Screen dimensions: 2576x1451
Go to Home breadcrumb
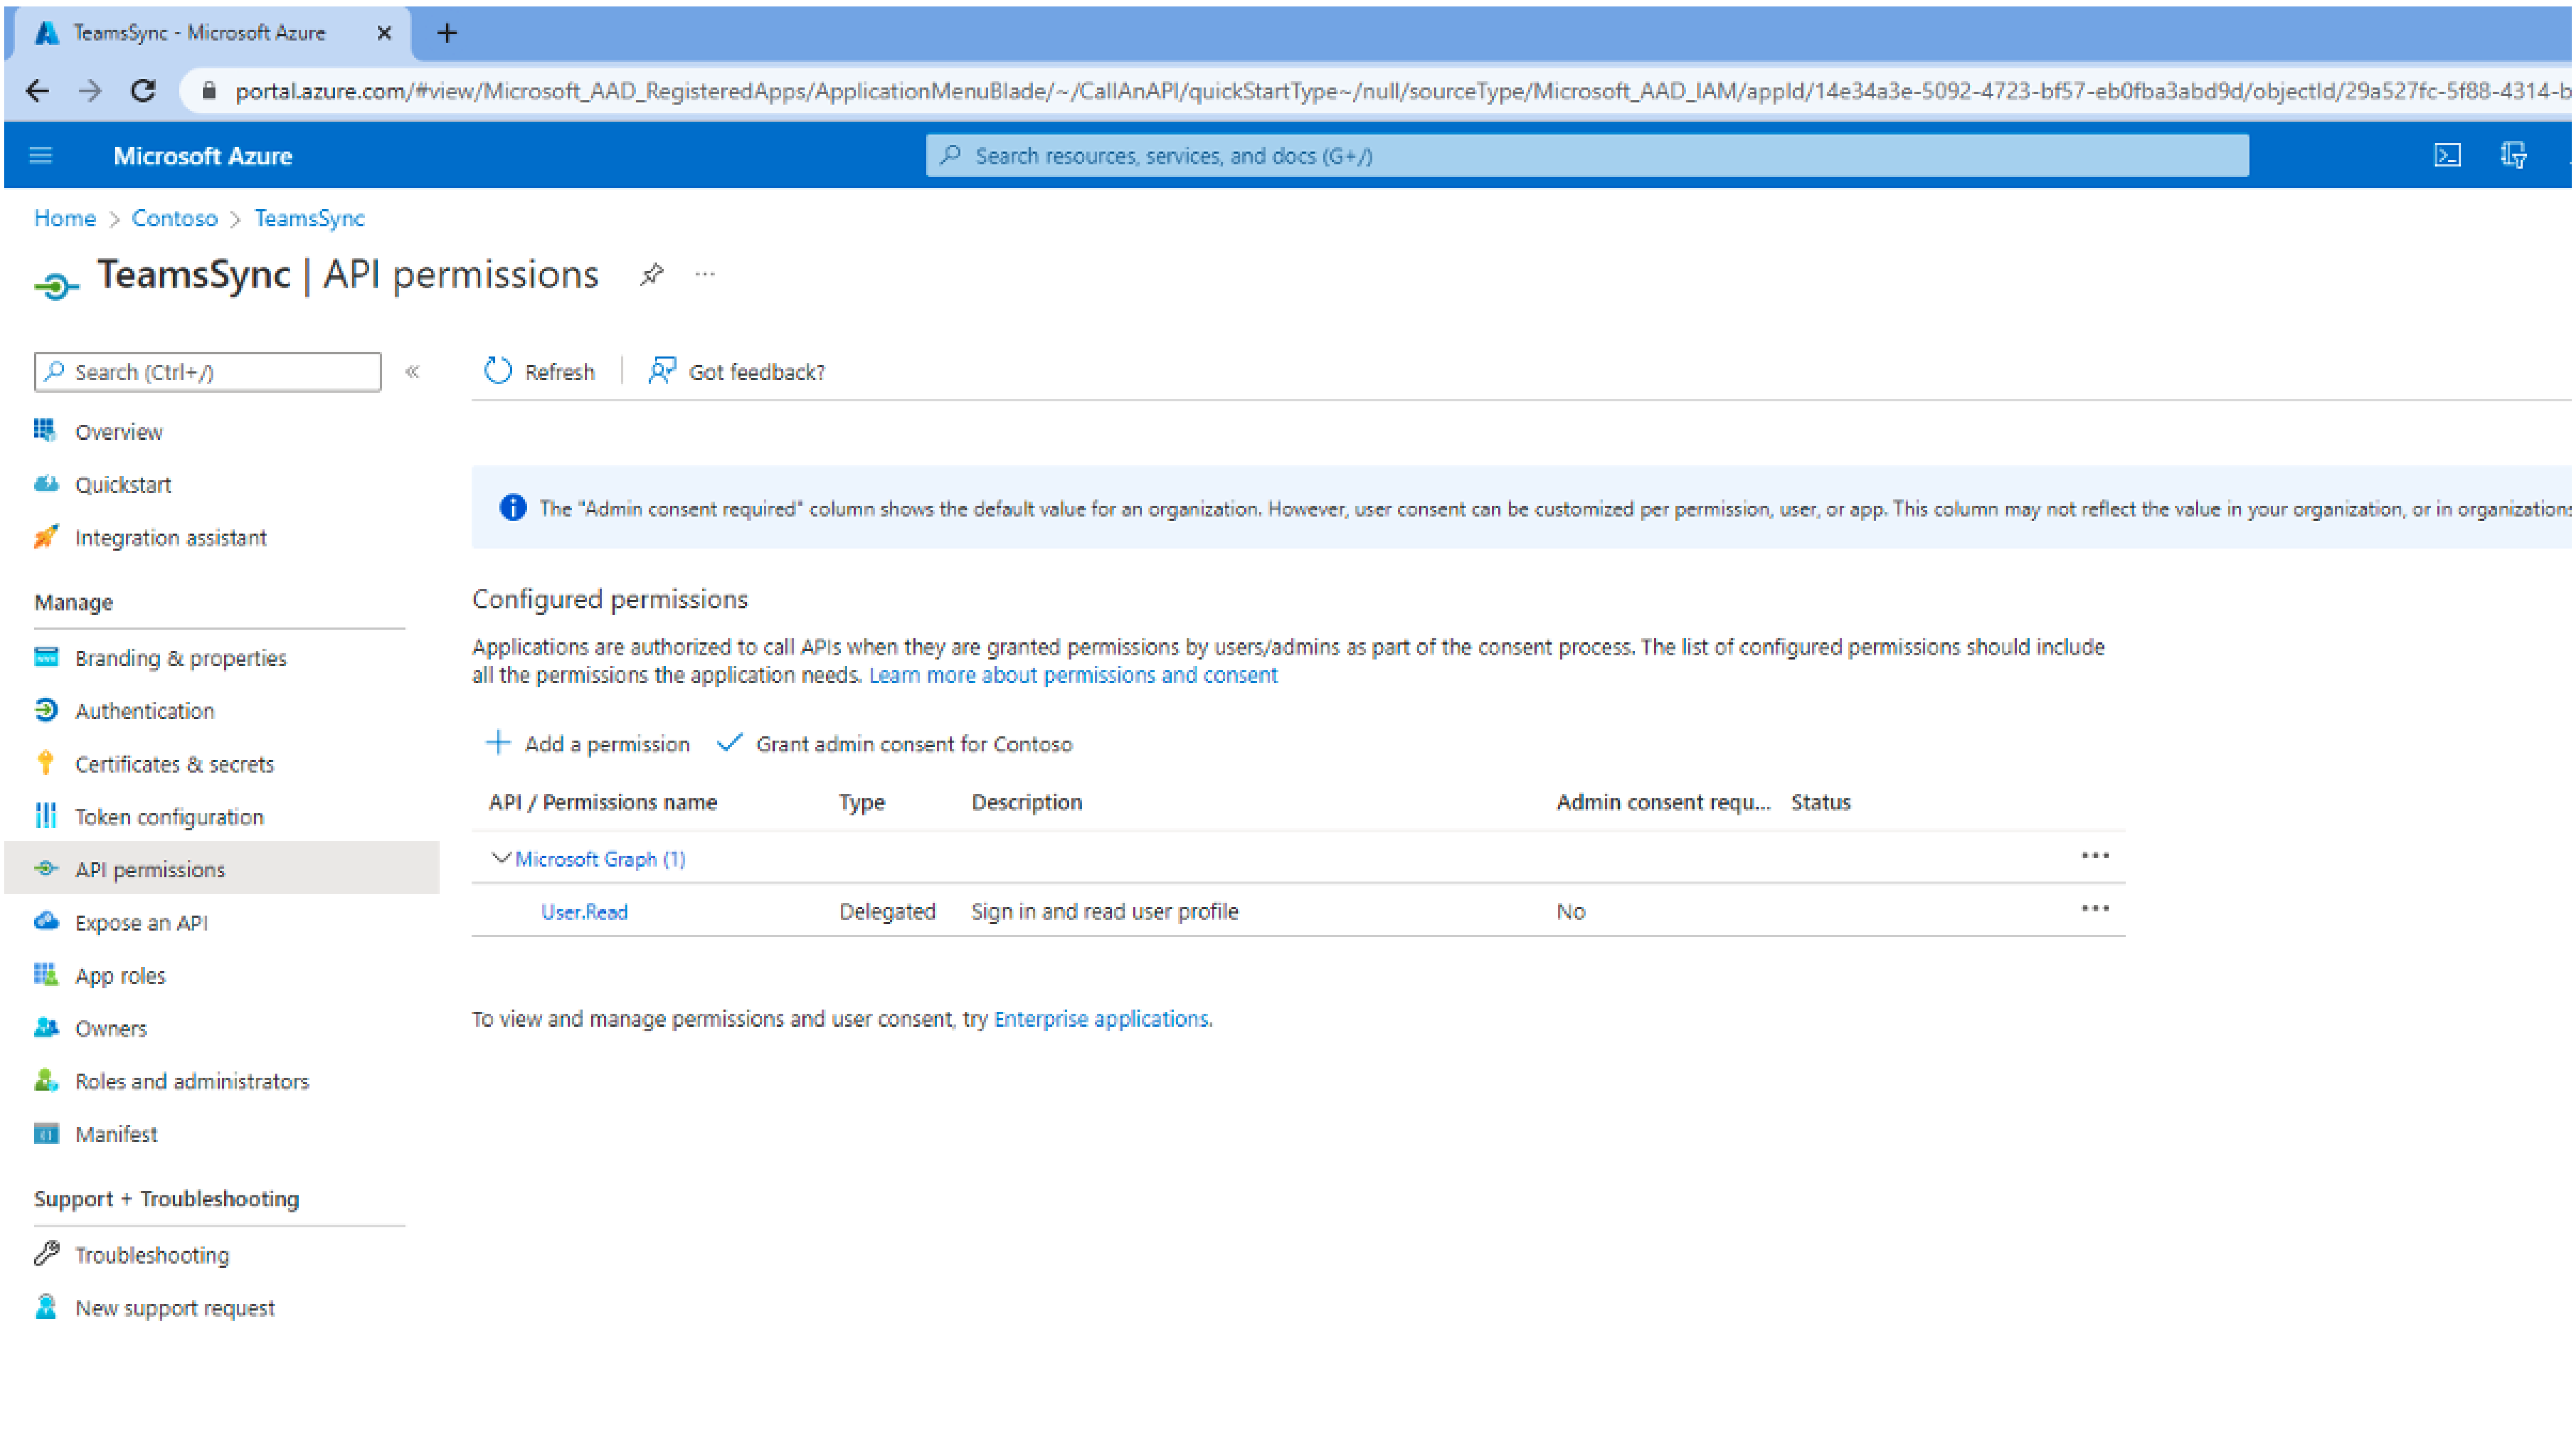tap(65, 218)
